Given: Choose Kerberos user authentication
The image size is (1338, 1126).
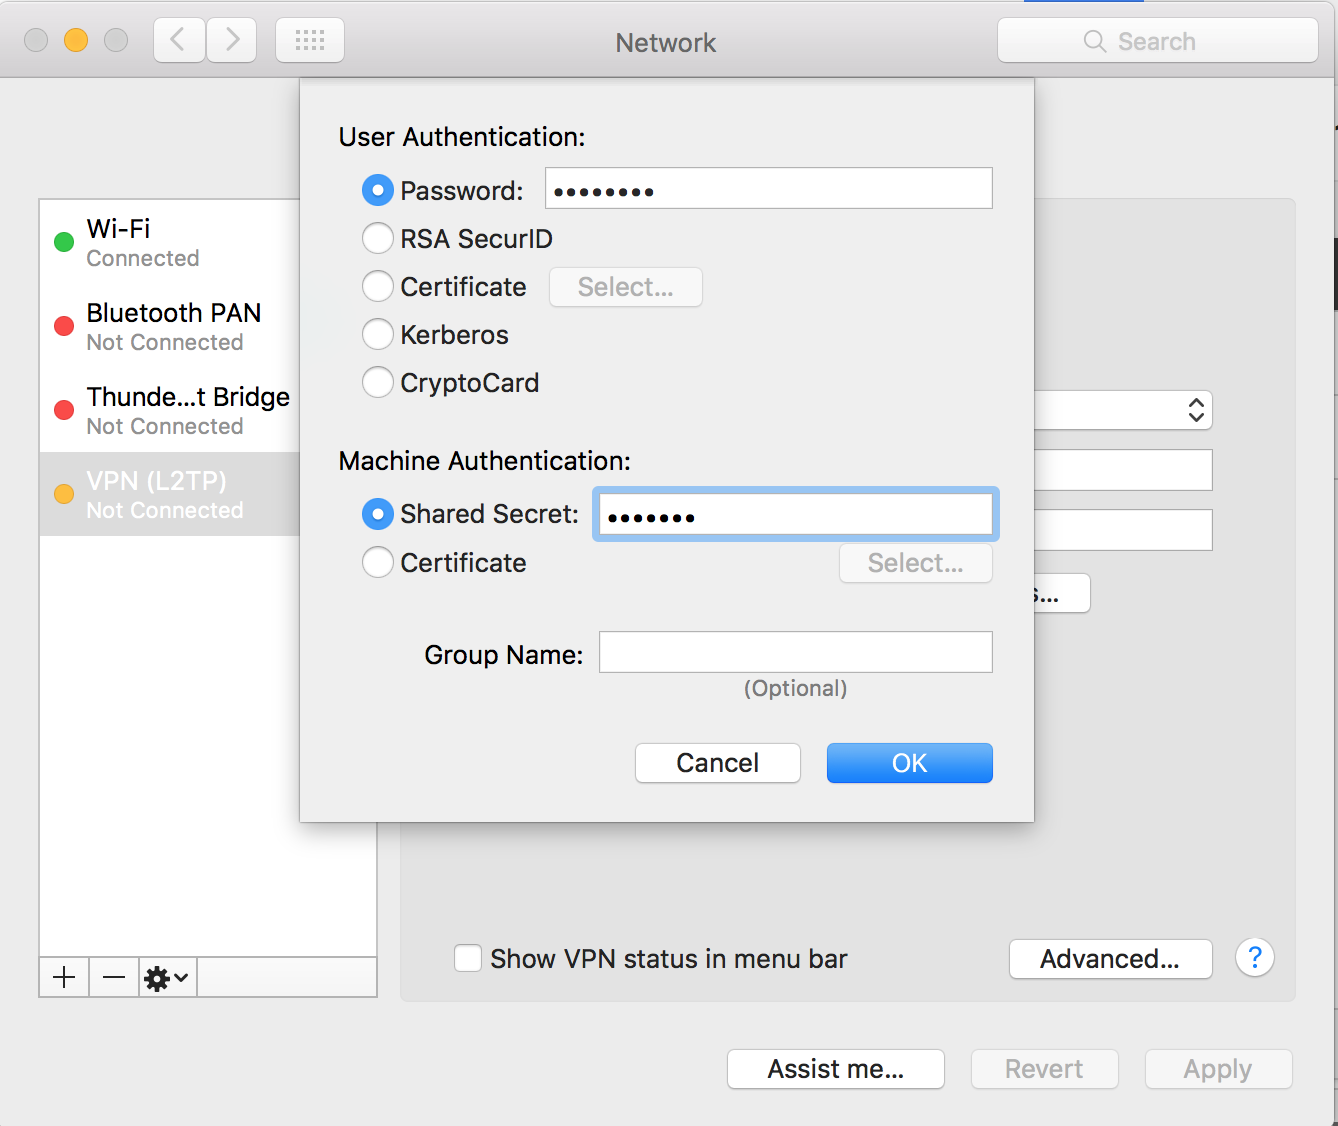Looking at the screenshot, I should [x=378, y=335].
